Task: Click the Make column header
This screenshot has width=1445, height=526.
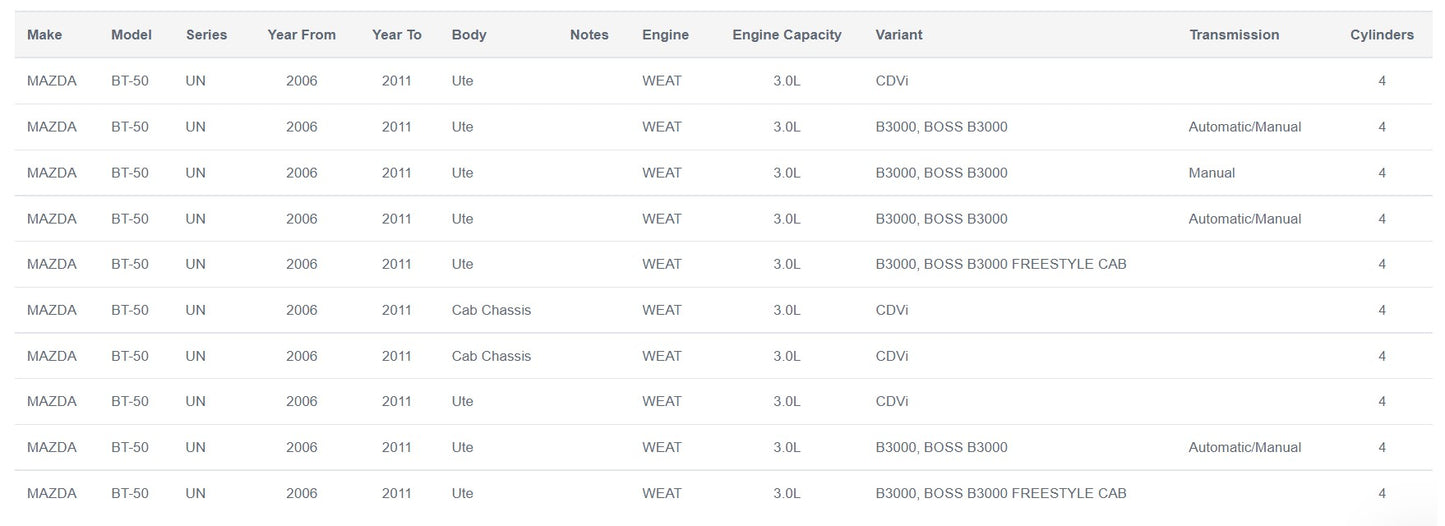Action: [x=44, y=35]
